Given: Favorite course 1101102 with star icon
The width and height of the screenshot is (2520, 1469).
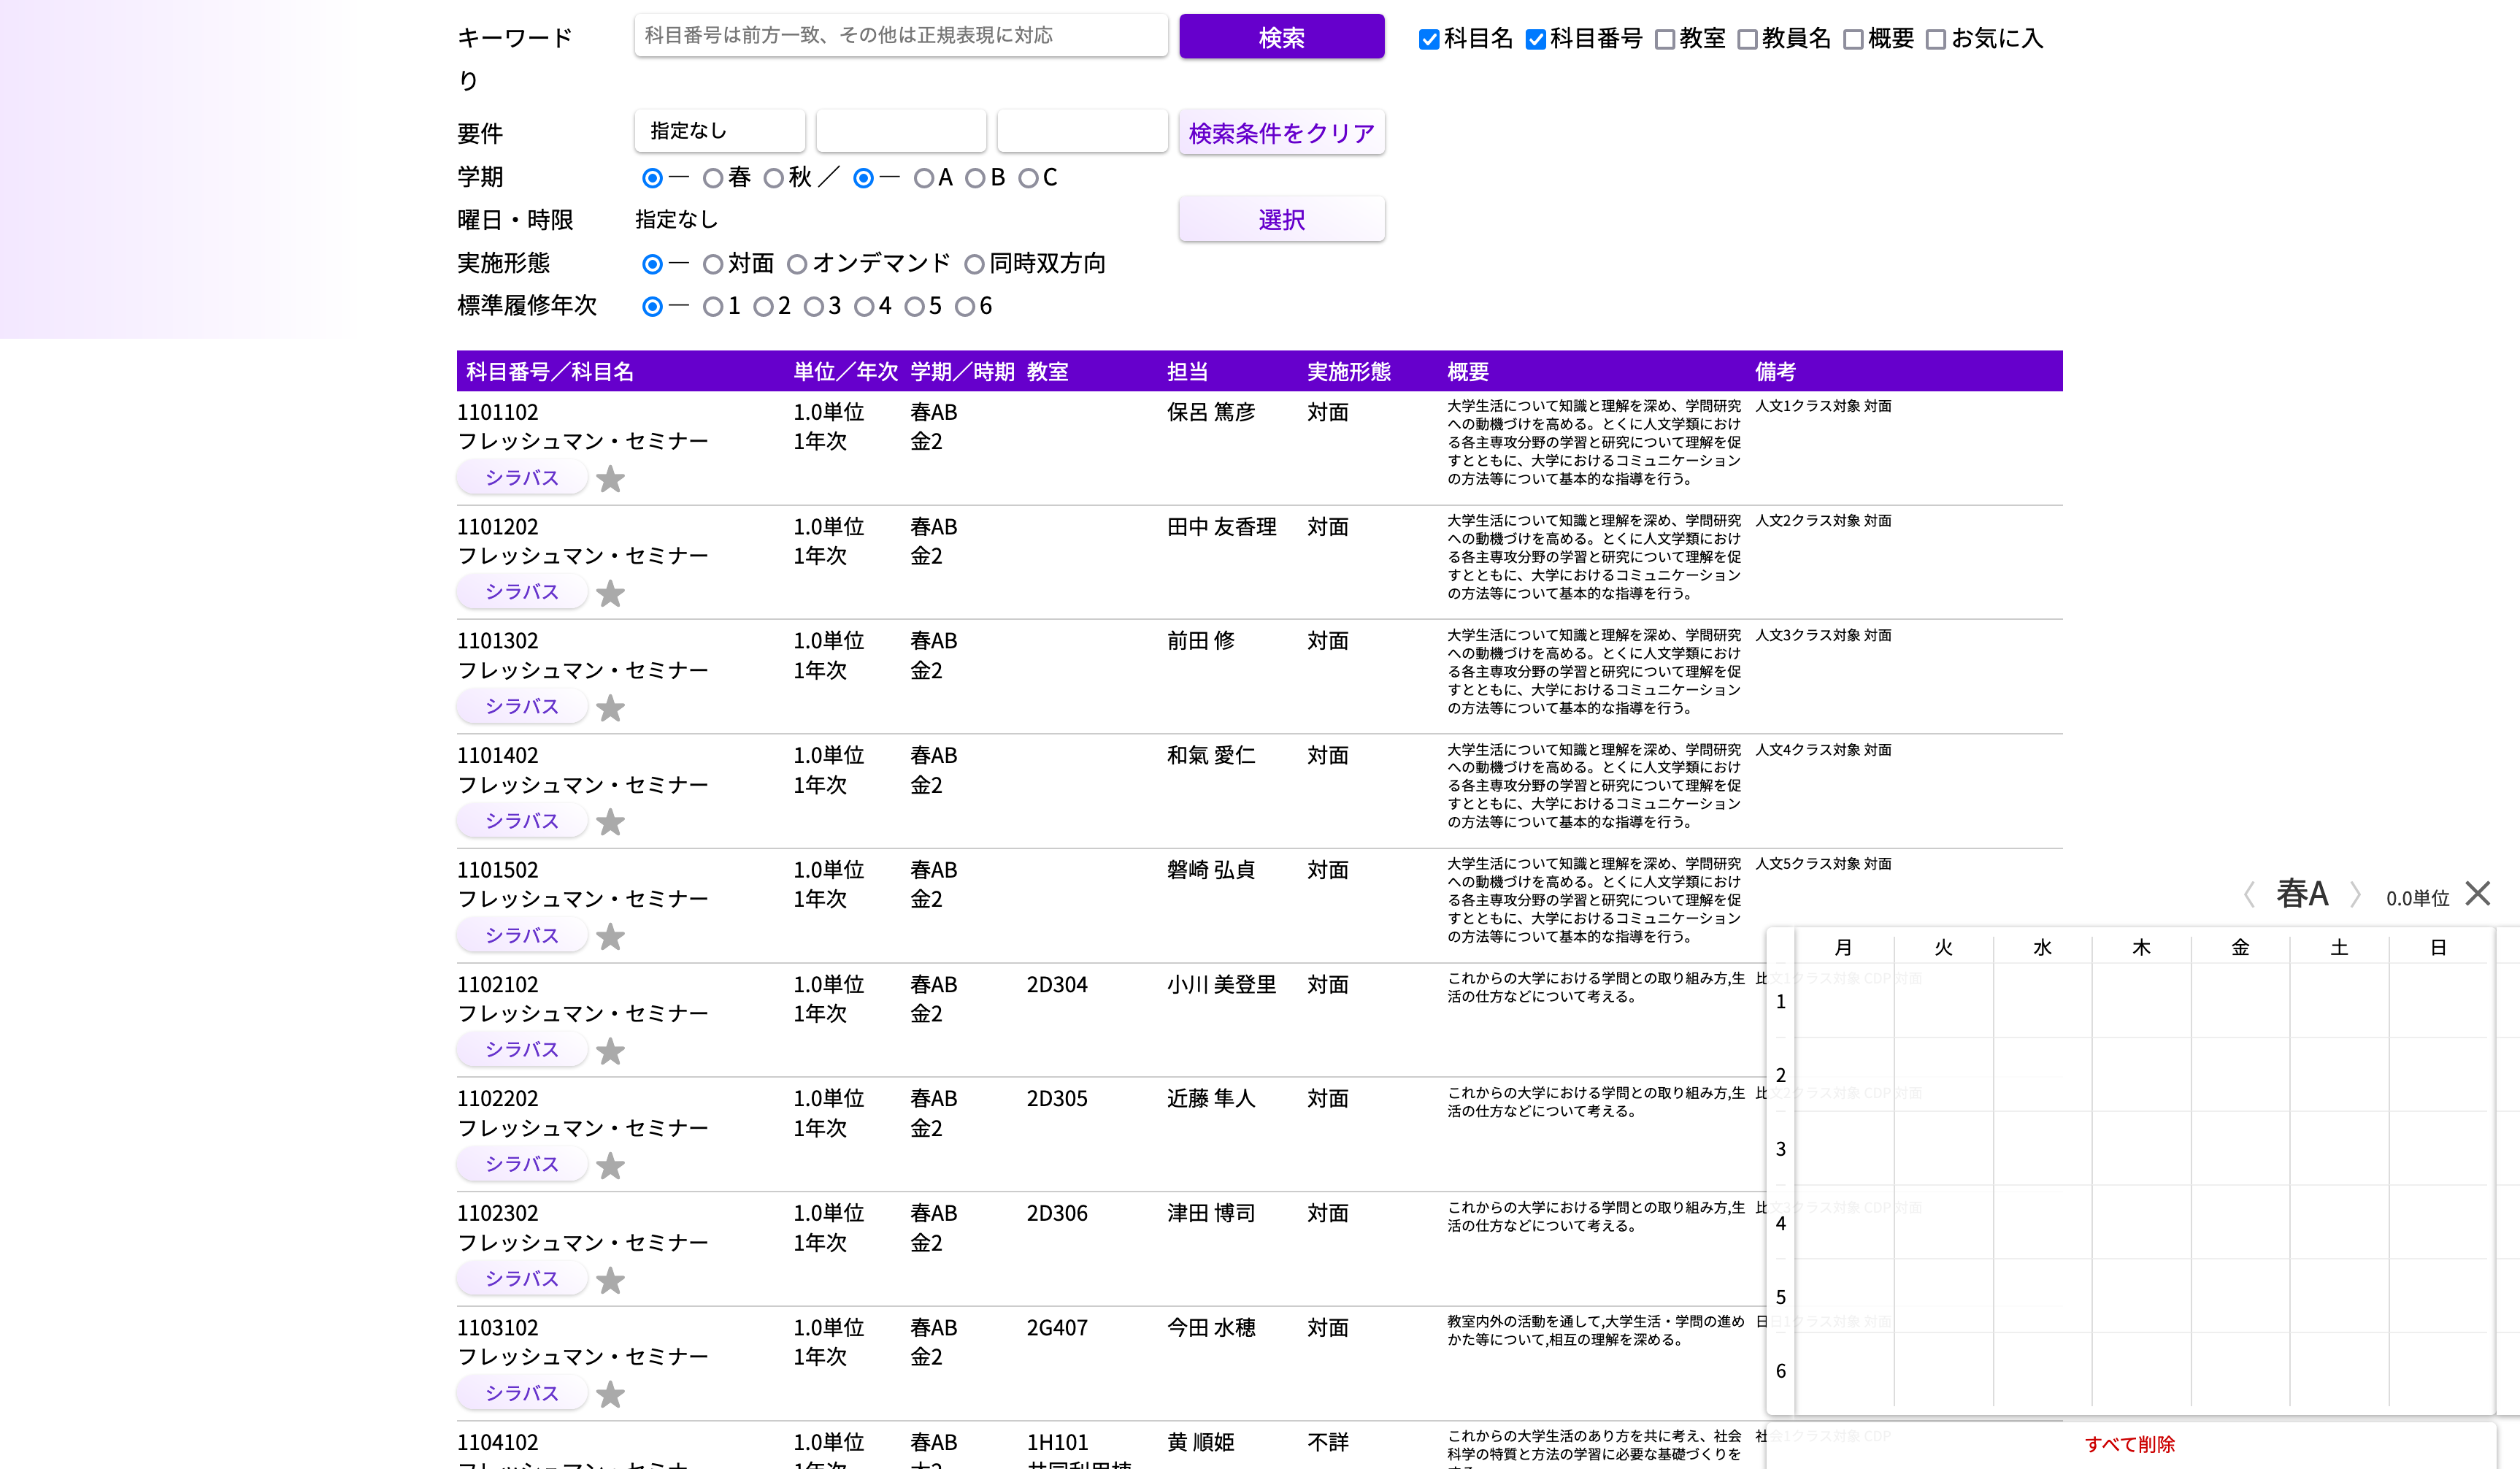Looking at the screenshot, I should (610, 479).
